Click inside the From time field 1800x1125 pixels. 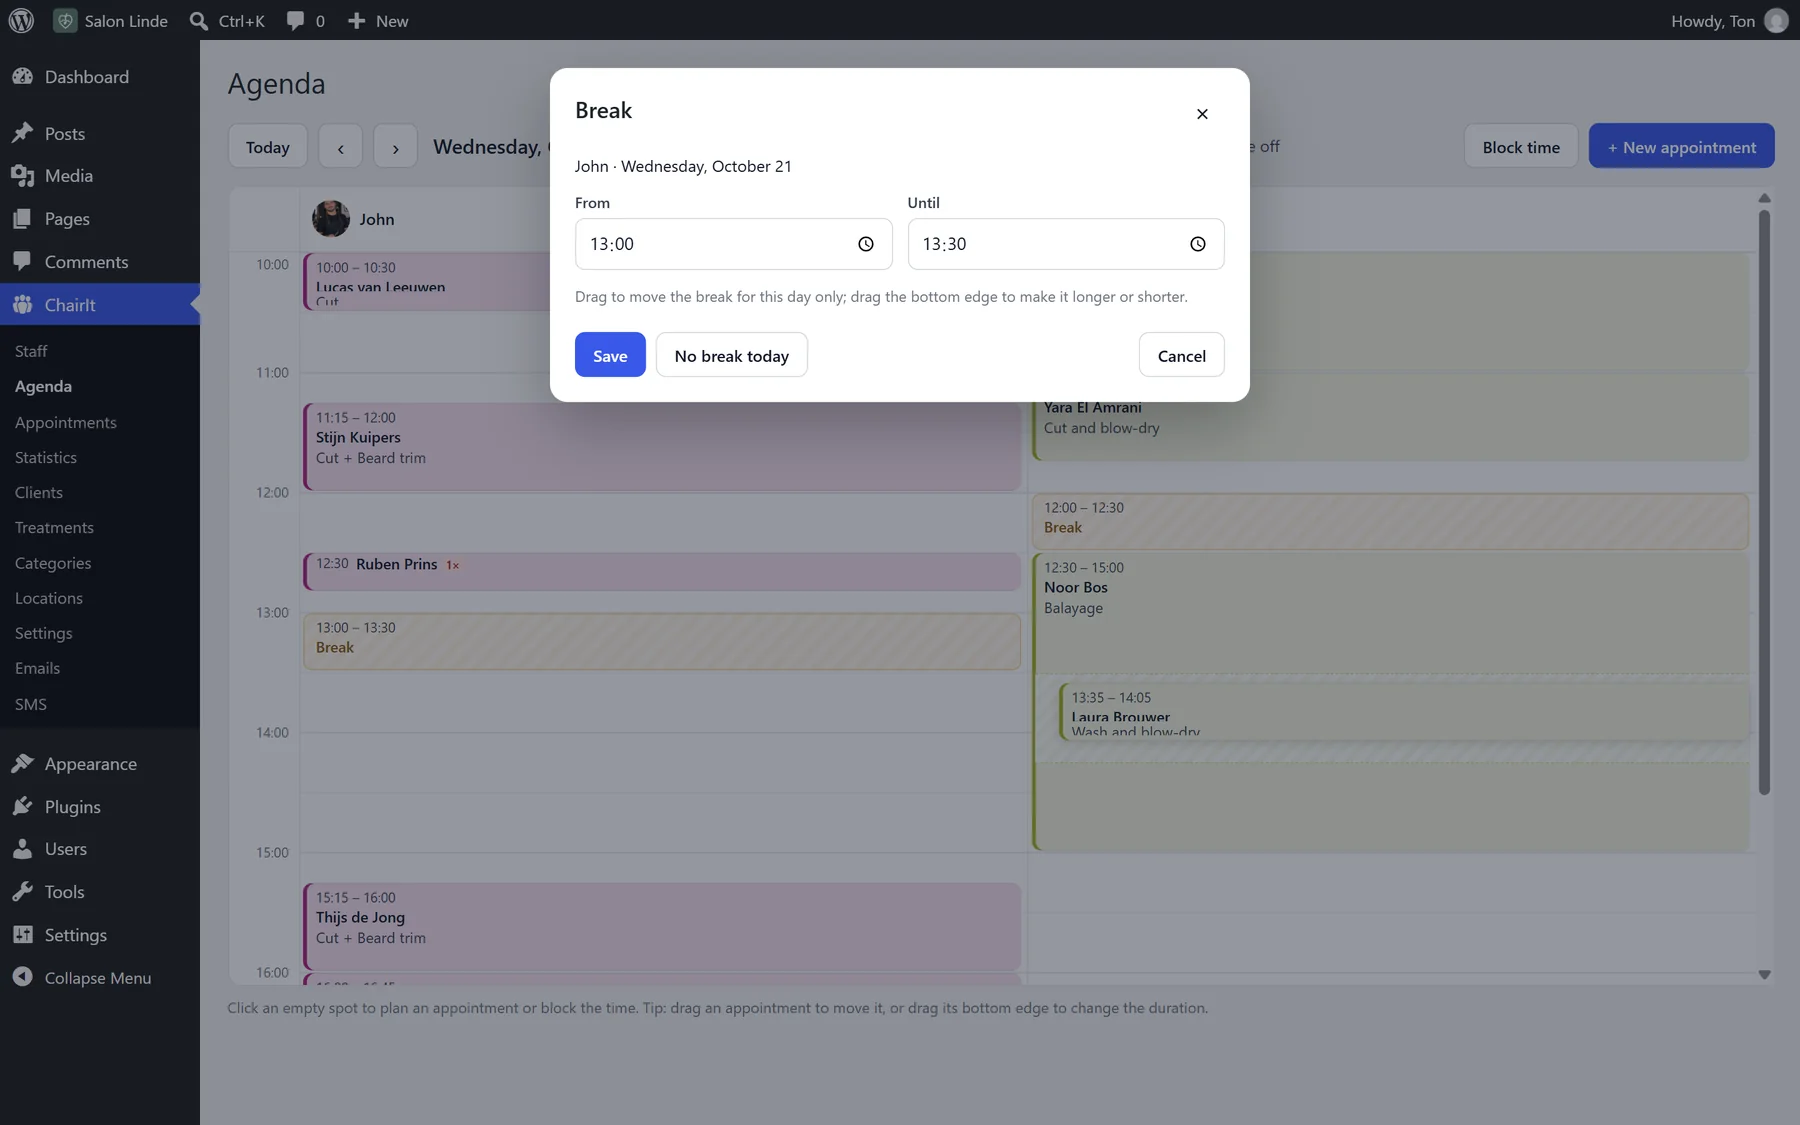point(733,244)
